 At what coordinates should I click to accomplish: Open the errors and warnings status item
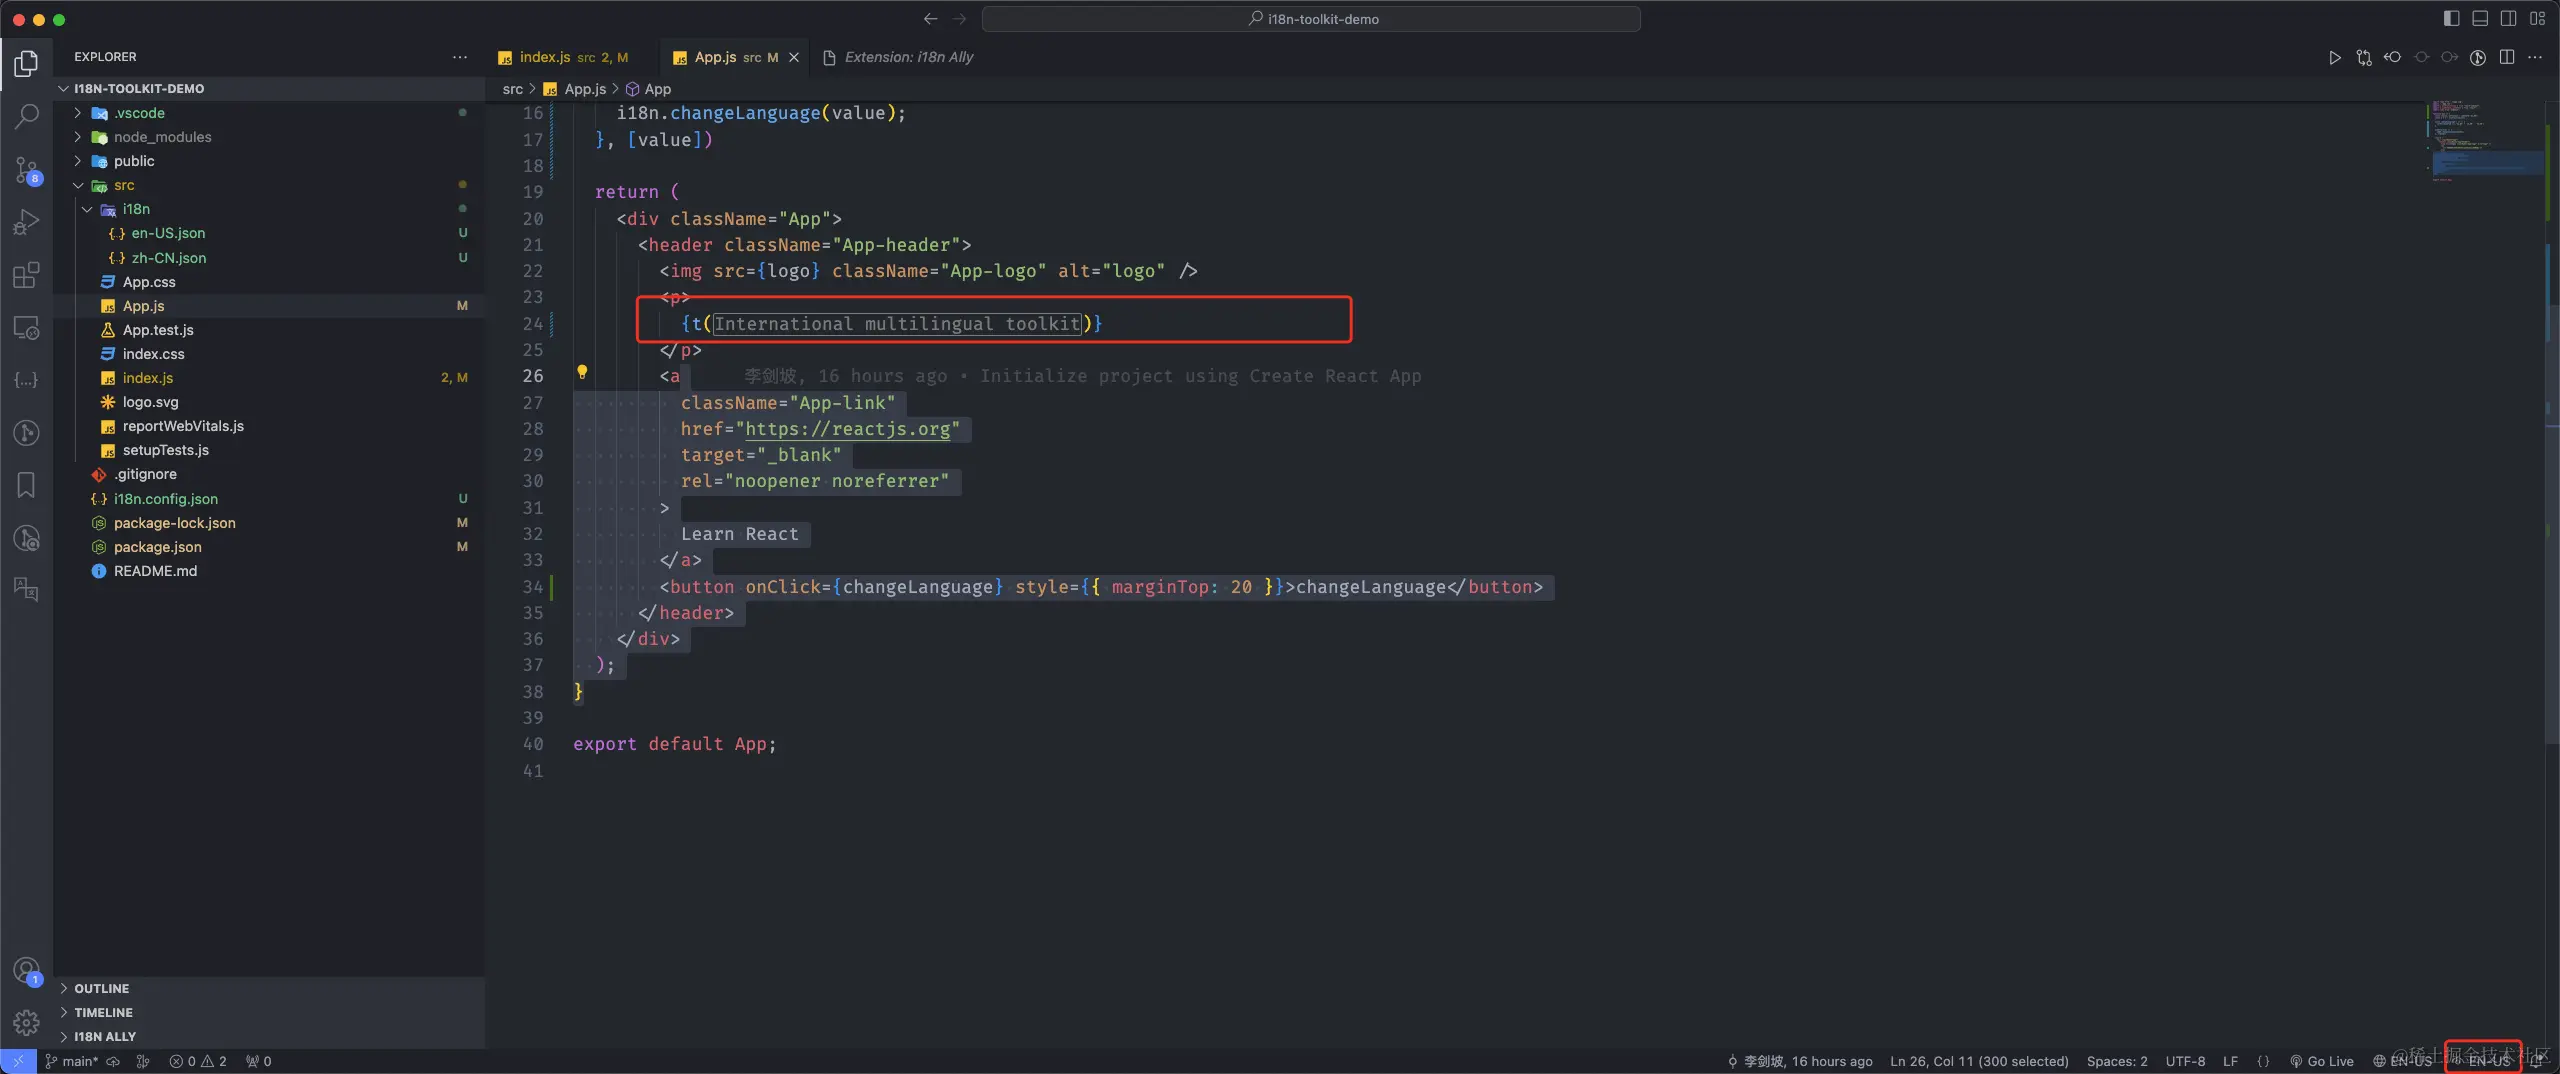click(198, 1061)
